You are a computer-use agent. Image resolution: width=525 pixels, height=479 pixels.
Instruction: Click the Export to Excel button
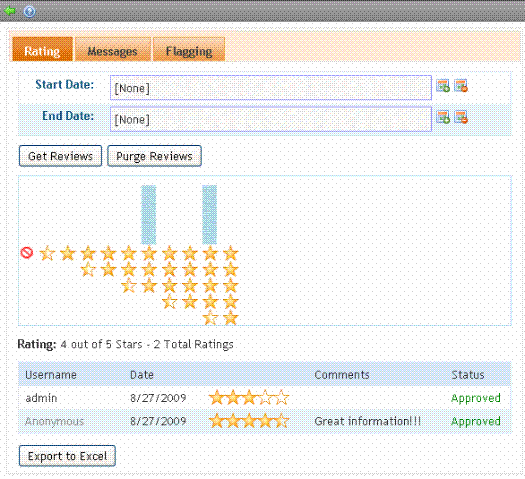[67, 456]
